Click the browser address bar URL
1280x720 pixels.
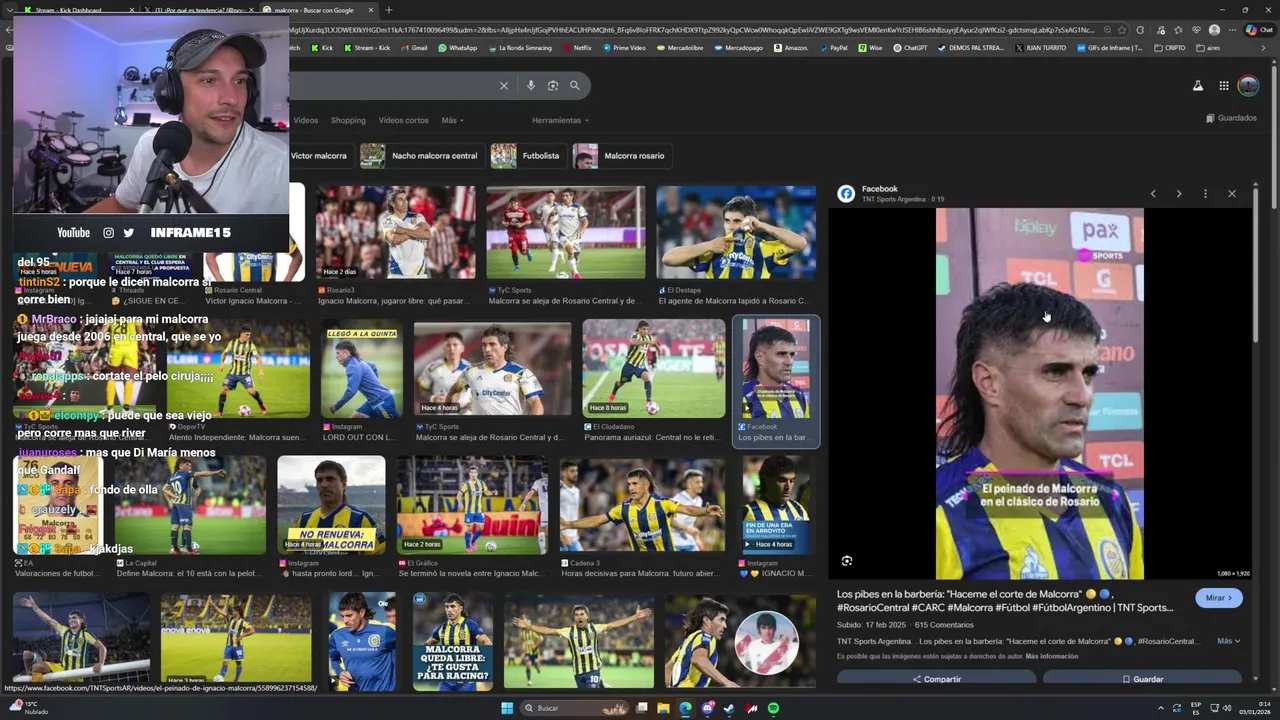coord(690,30)
